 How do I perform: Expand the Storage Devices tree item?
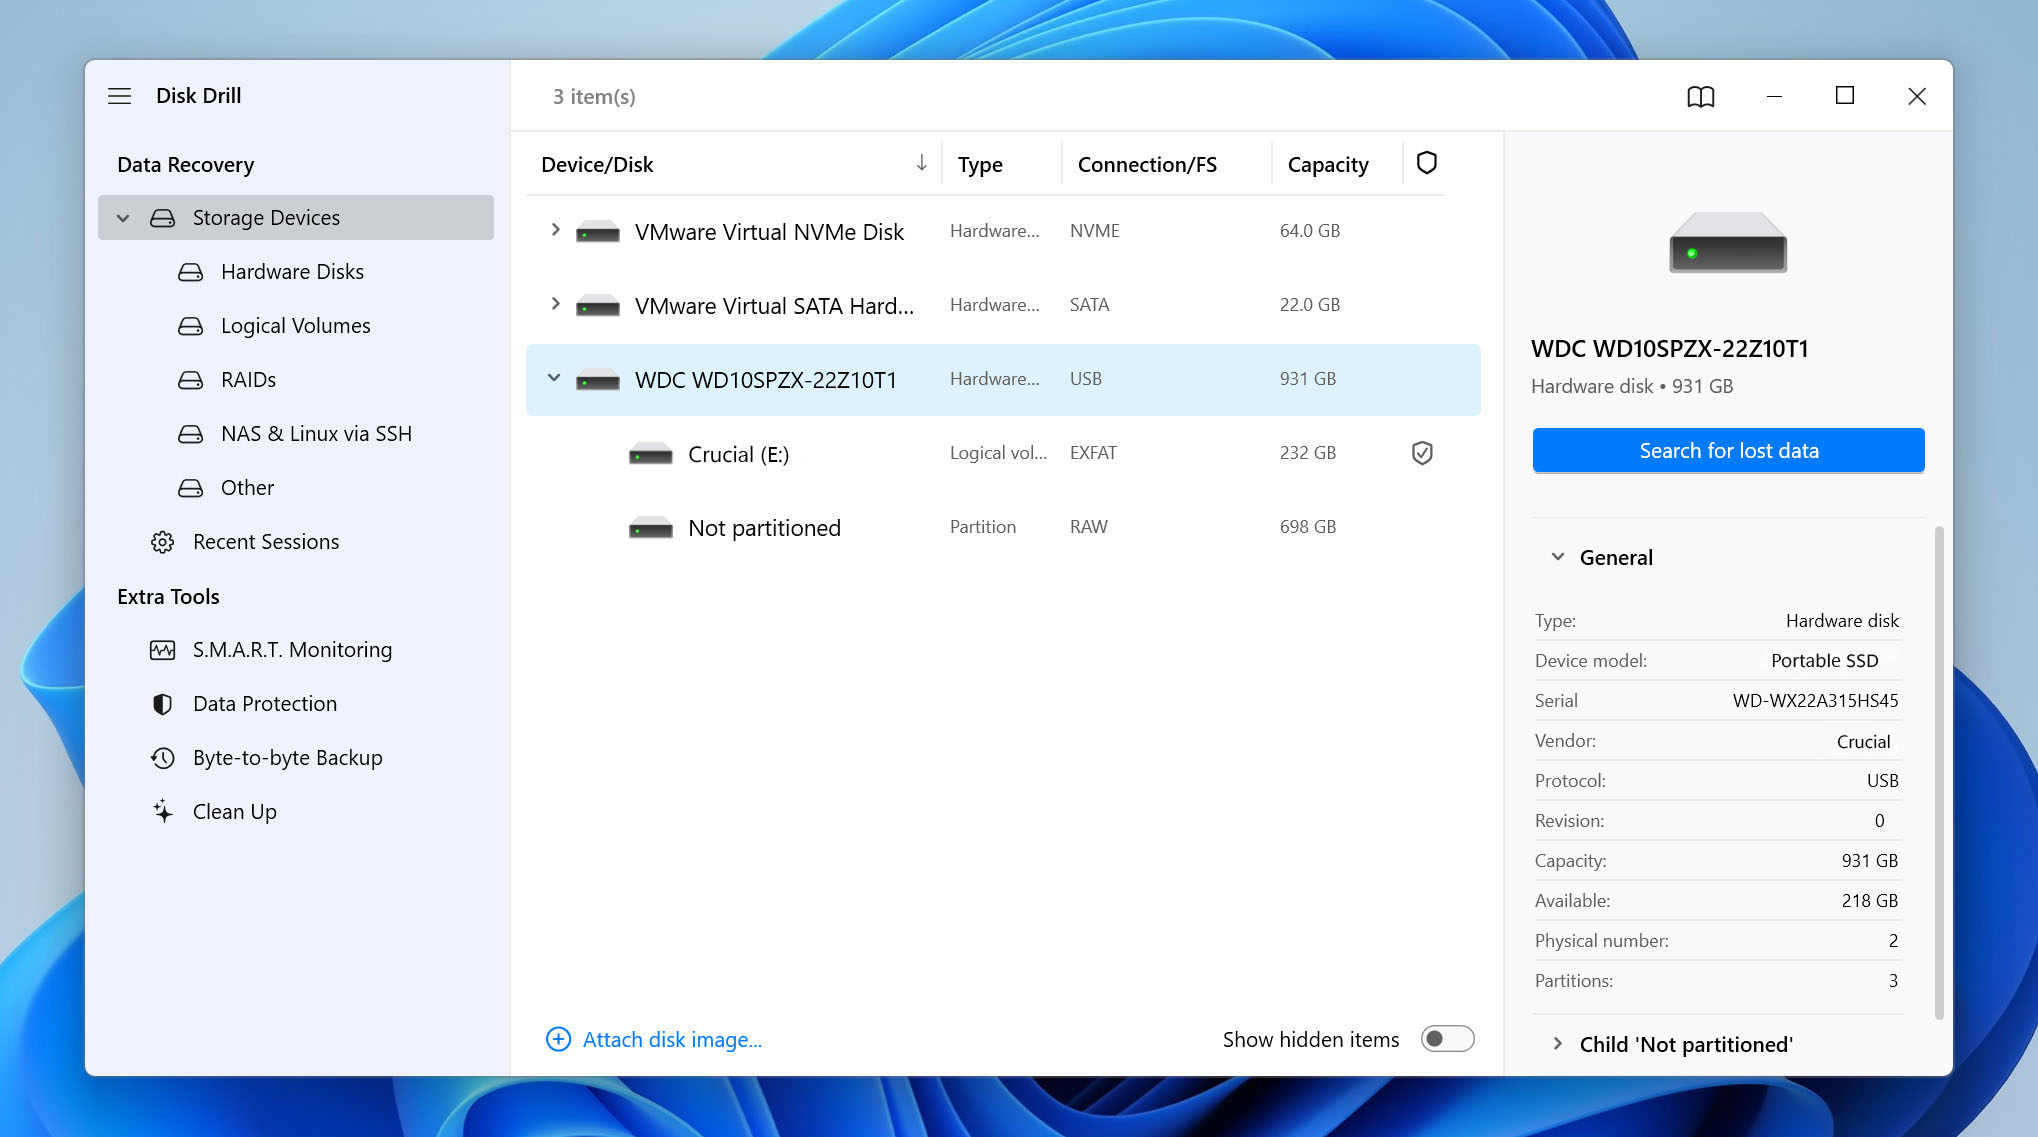click(125, 217)
